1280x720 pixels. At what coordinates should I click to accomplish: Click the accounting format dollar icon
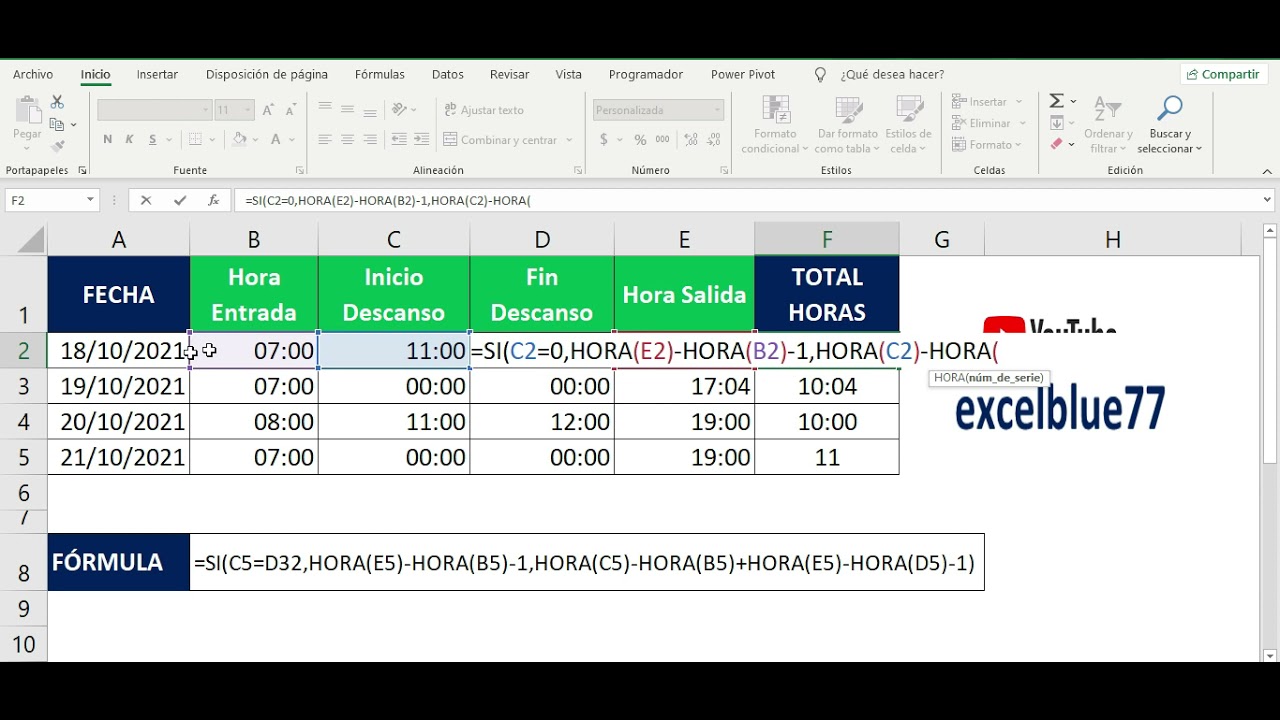click(x=603, y=140)
